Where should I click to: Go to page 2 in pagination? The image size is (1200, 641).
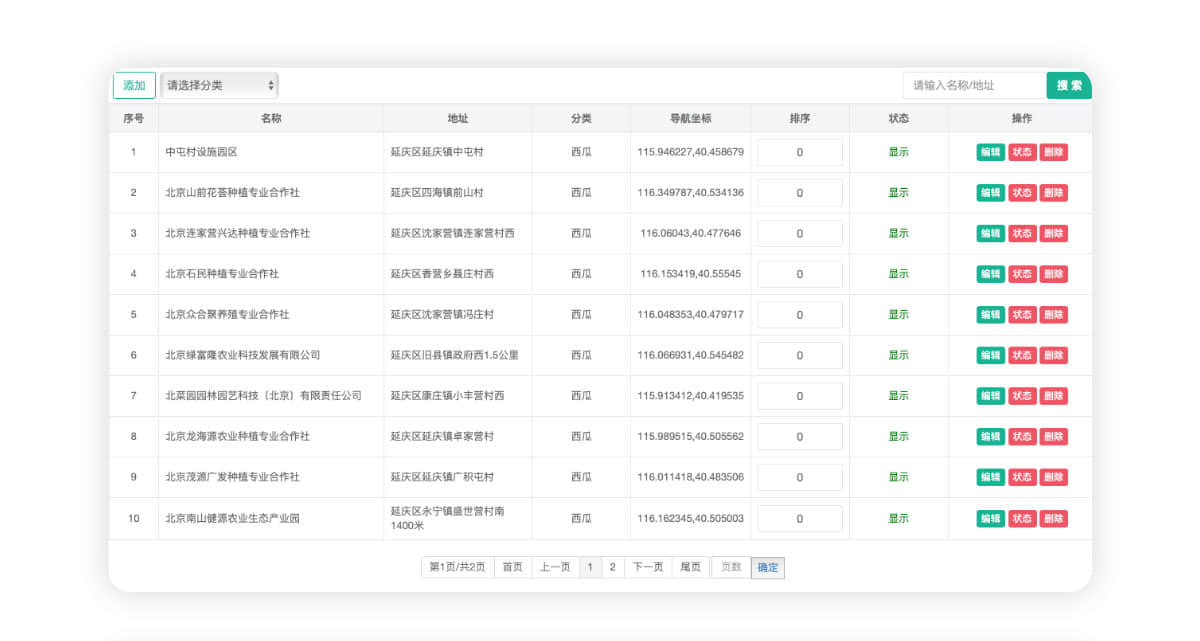point(613,567)
